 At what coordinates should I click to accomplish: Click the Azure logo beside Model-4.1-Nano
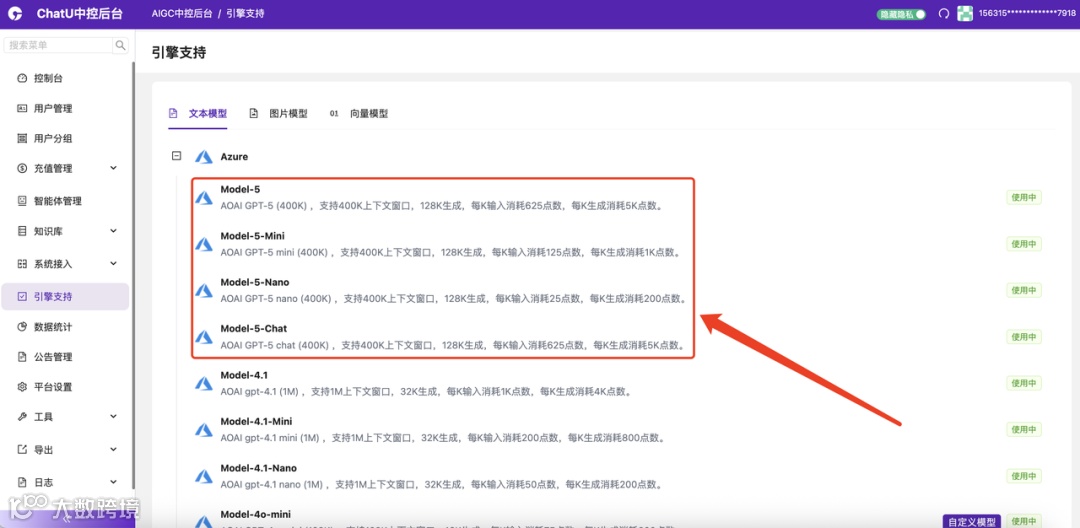pyautogui.click(x=203, y=476)
